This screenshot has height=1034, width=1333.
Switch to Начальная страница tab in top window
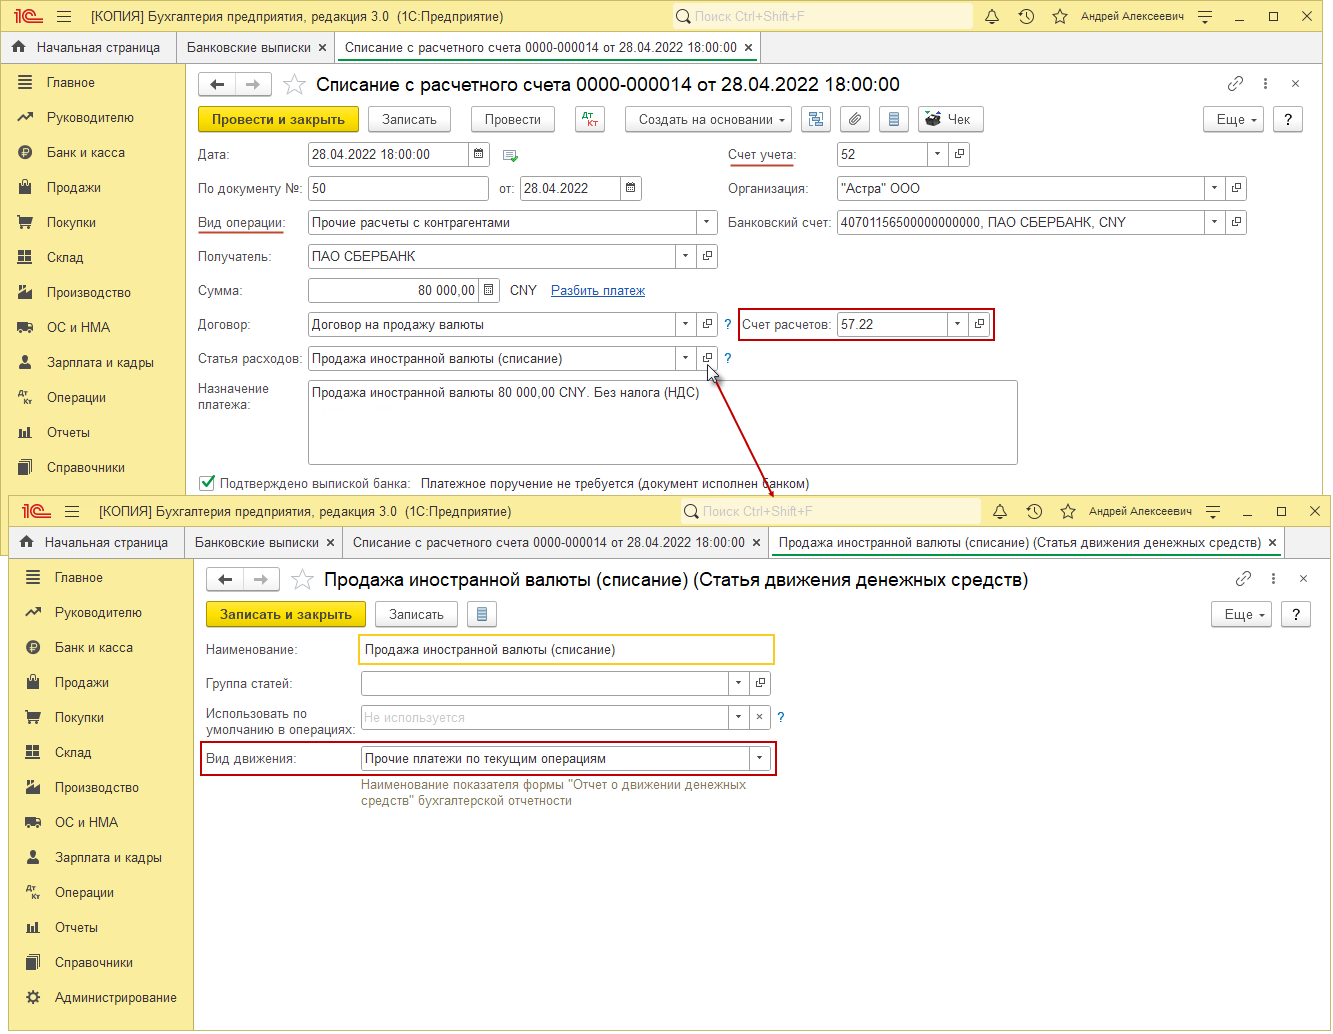86,47
